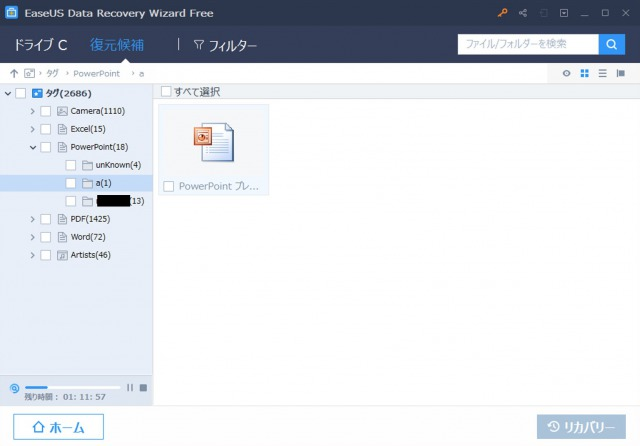Click the file/folder search input field
This screenshot has height=446, width=640.
(528, 44)
